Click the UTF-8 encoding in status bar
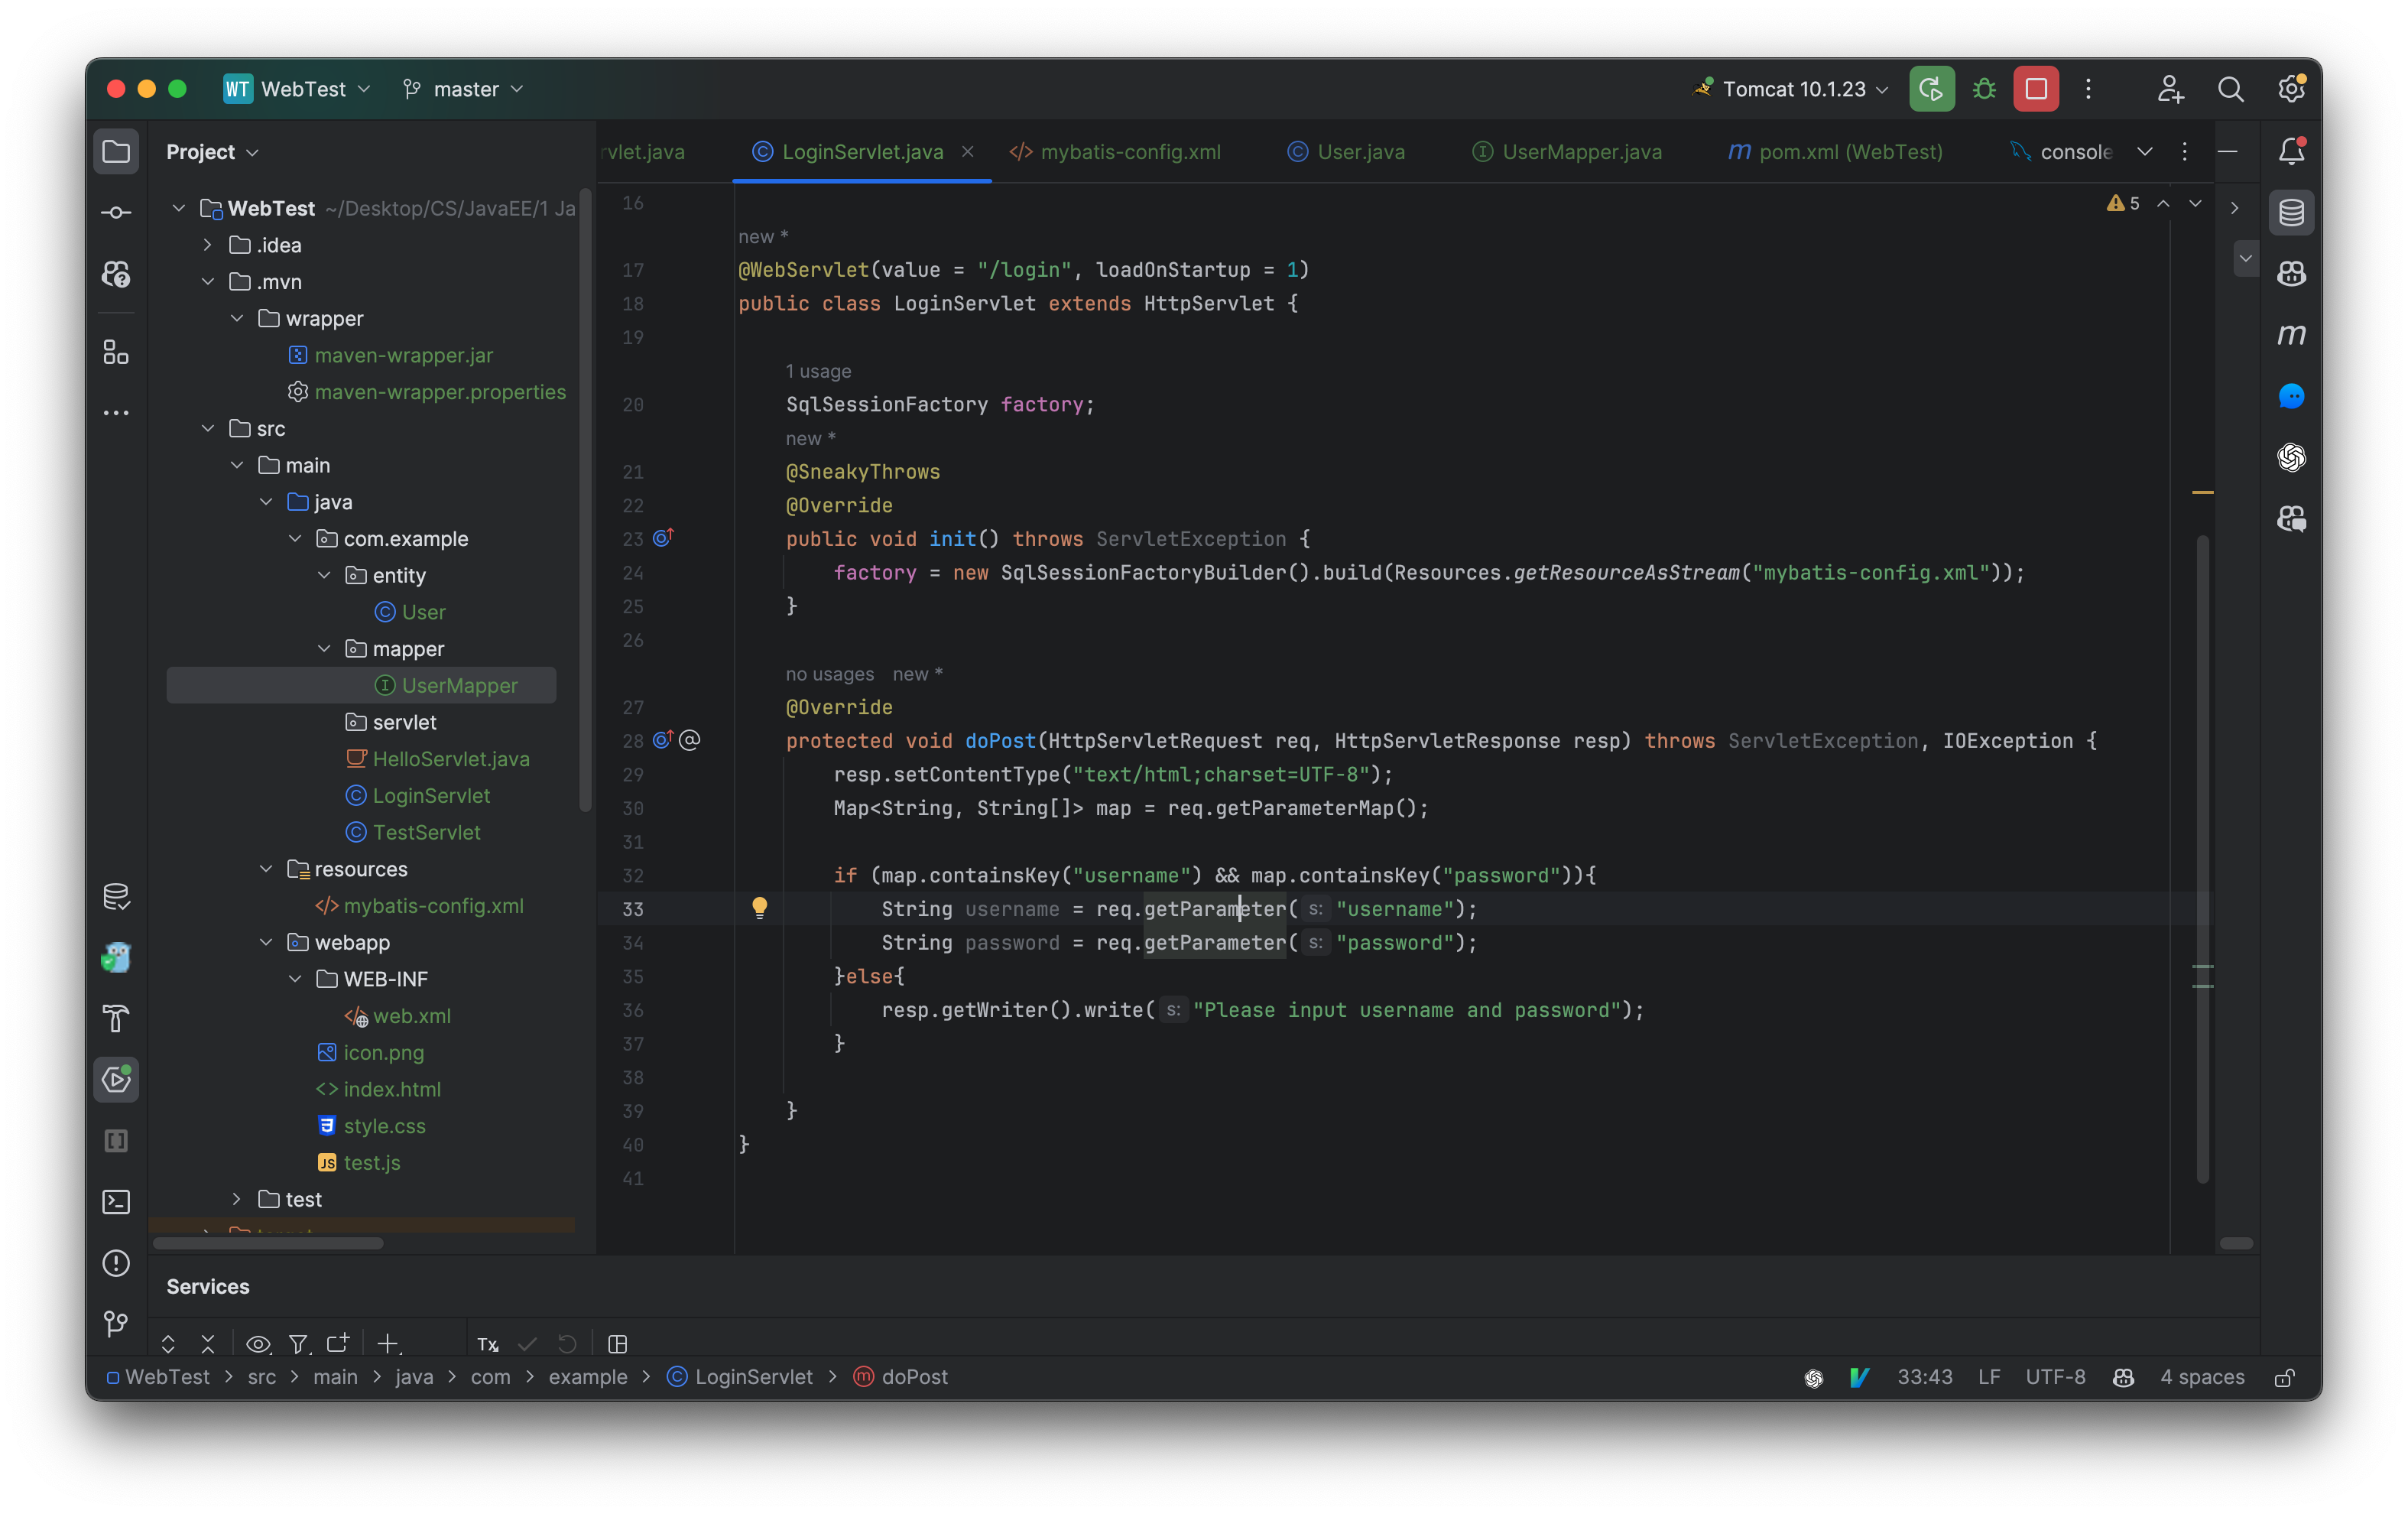The image size is (2408, 1514). tap(2055, 1377)
